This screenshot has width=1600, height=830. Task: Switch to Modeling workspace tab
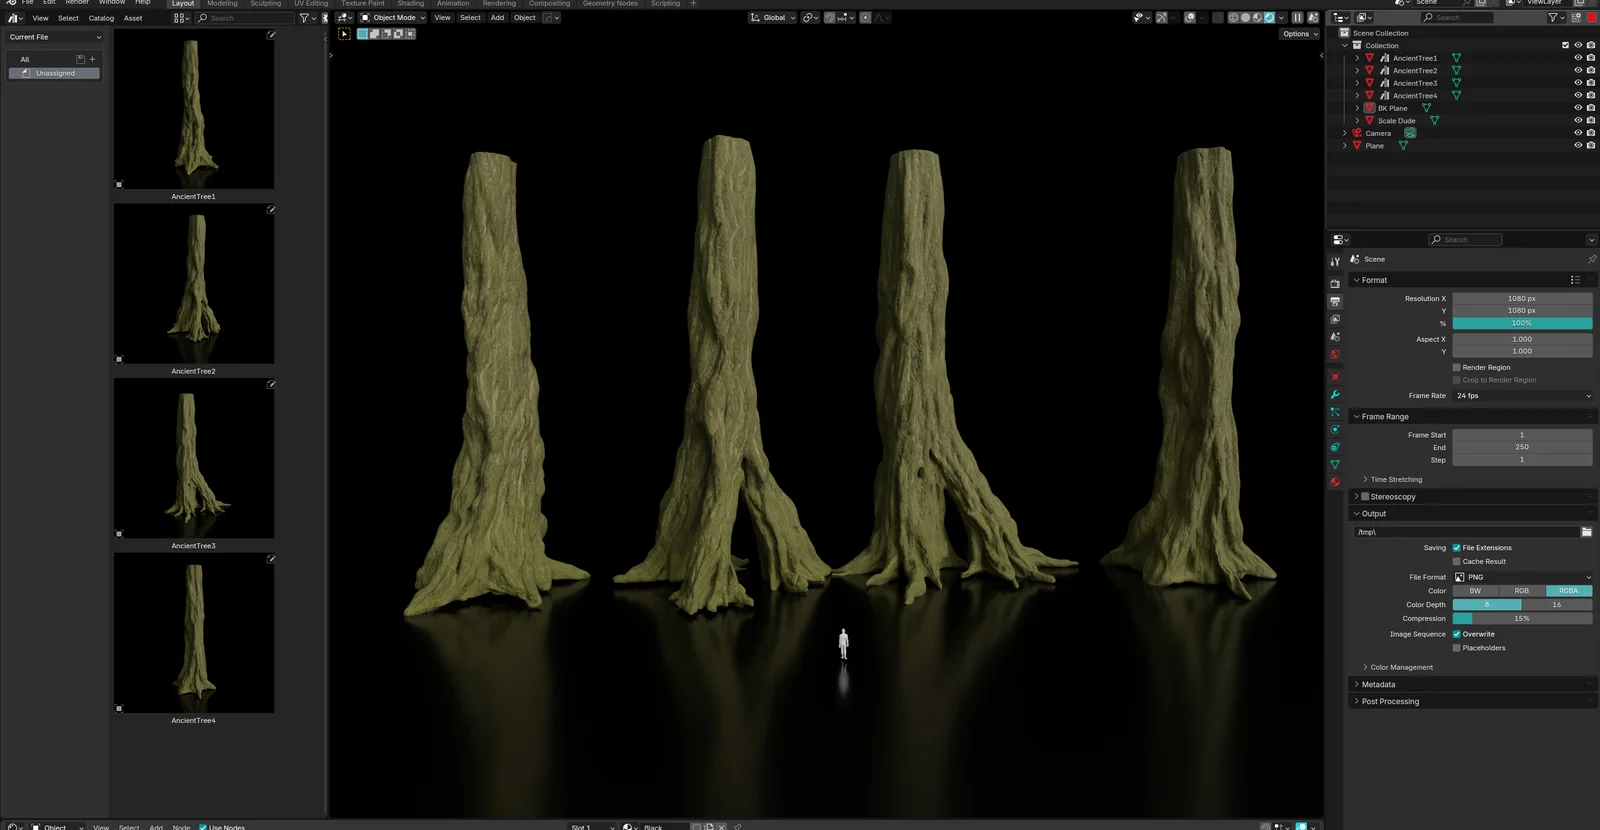coord(222,4)
